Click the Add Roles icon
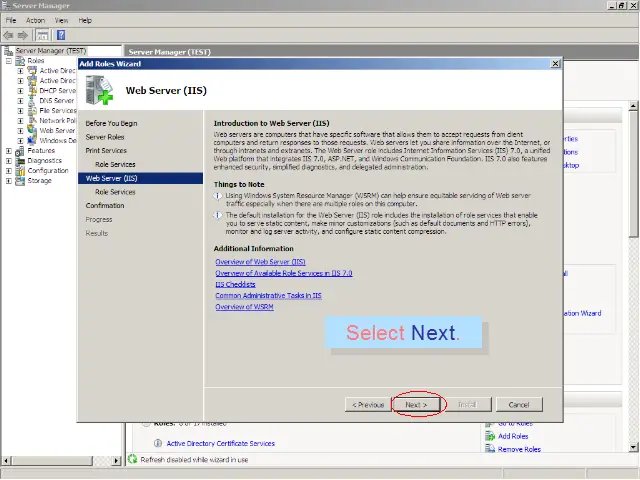The width and height of the screenshot is (640, 480). pos(489,436)
